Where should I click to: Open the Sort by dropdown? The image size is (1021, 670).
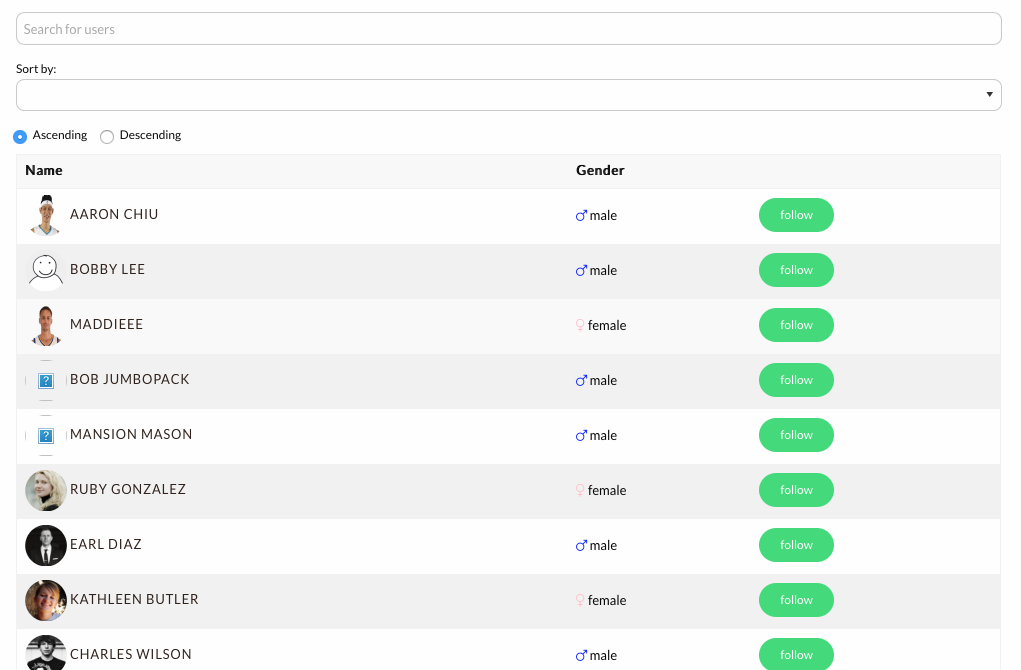pyautogui.click(x=509, y=95)
